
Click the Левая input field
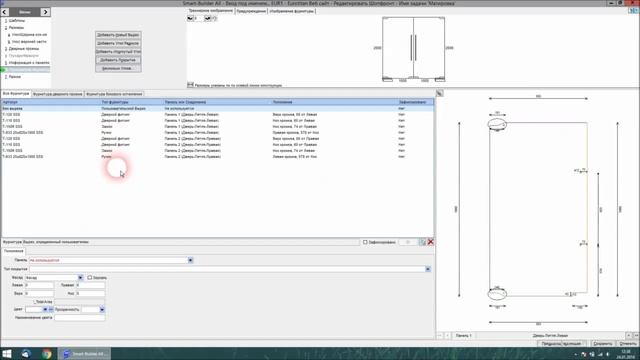pos(39,285)
